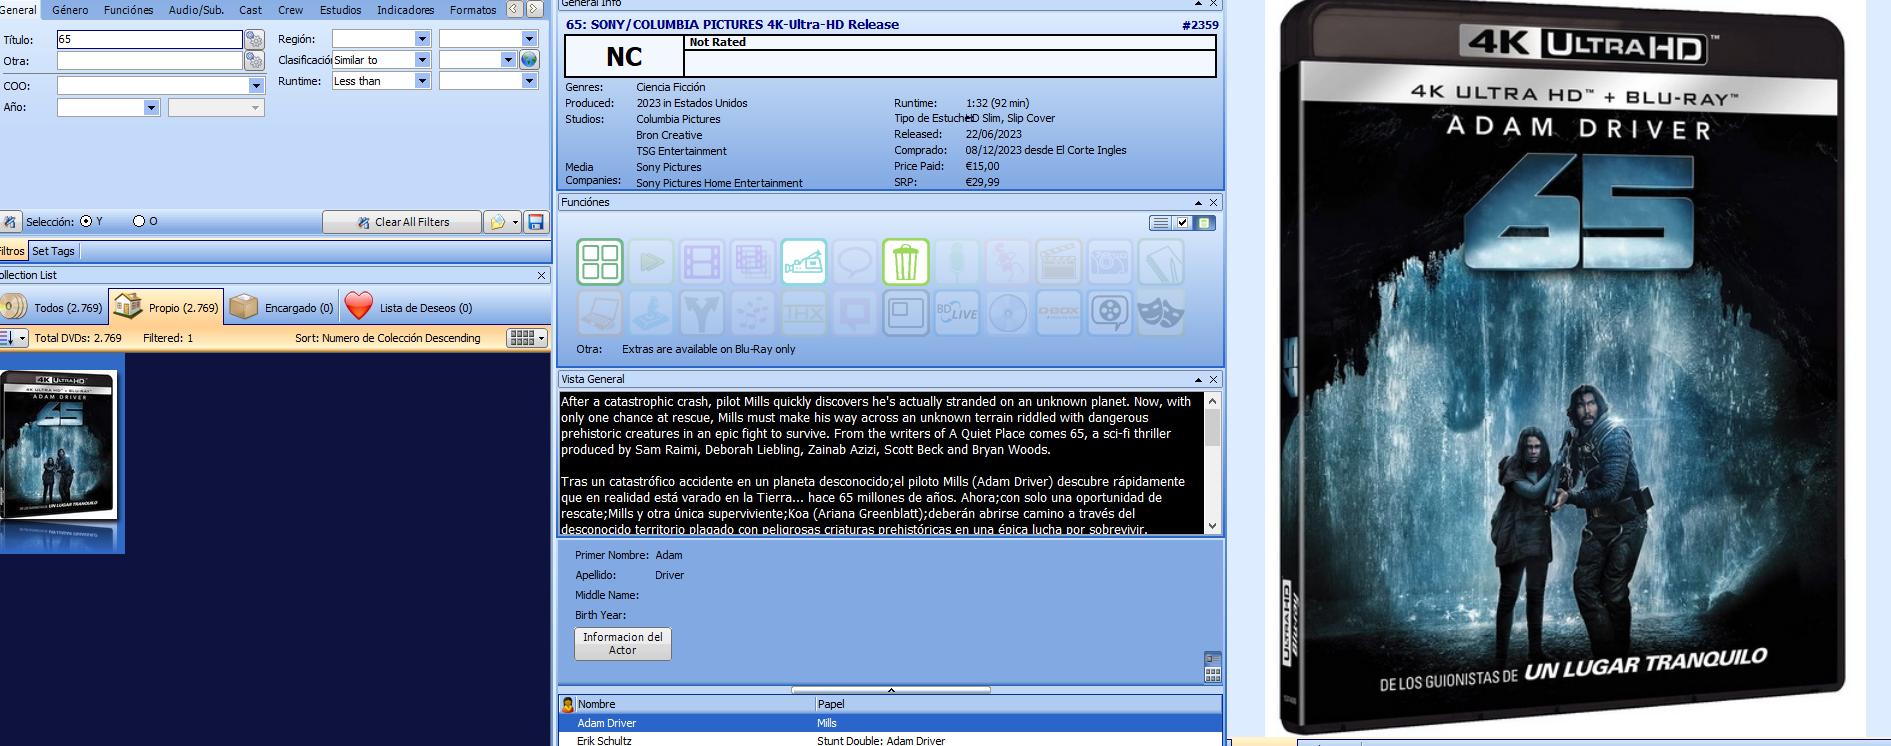
Task: Click the Vista General vertical scrollbar
Action: [x=1212, y=463]
